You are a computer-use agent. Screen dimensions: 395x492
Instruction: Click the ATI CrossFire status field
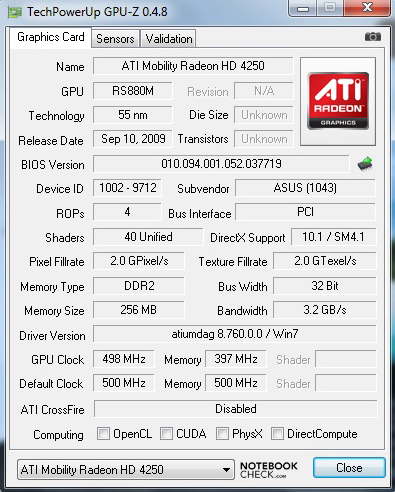[x=236, y=409]
